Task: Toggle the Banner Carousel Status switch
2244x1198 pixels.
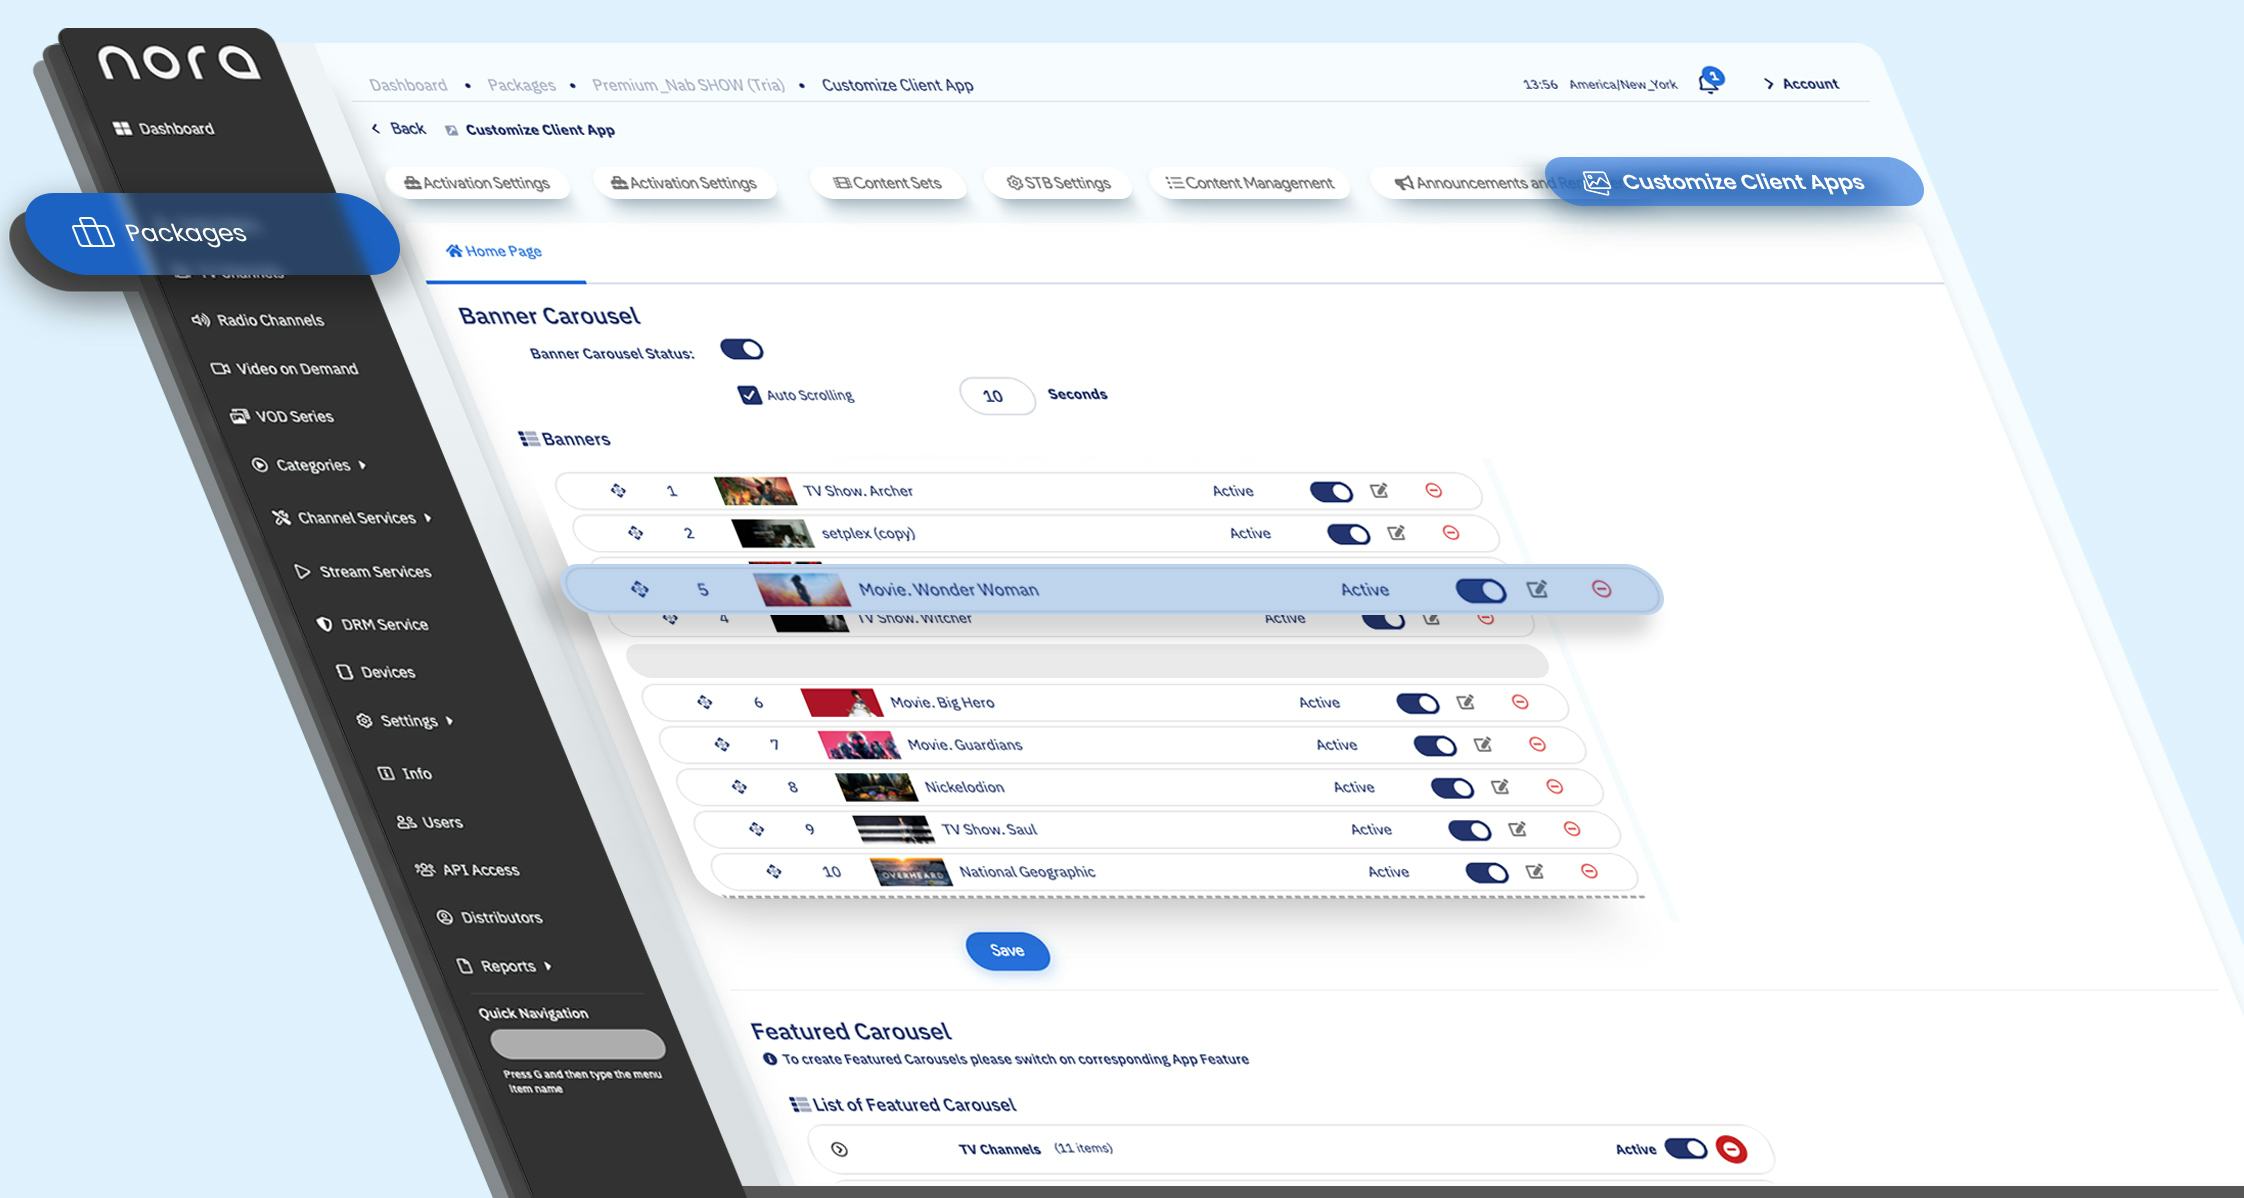Action: [x=742, y=350]
